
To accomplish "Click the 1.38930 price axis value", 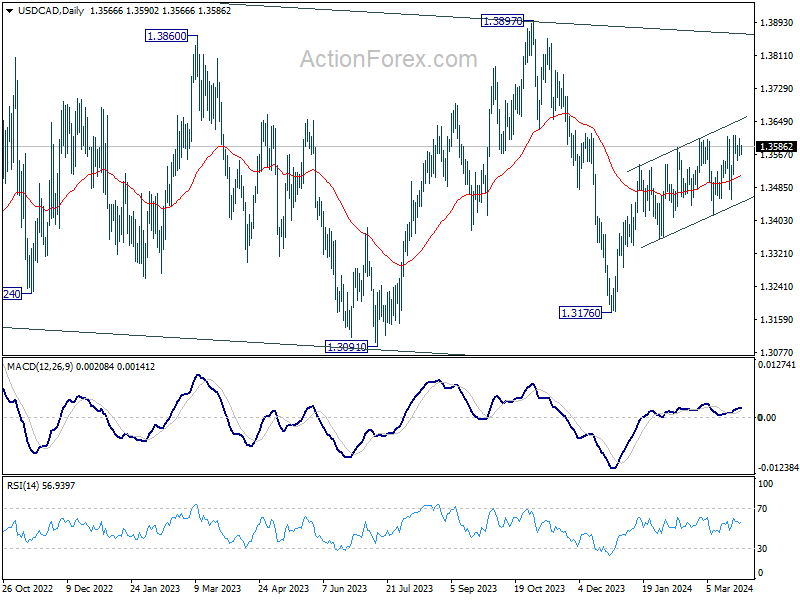I will [776, 22].
